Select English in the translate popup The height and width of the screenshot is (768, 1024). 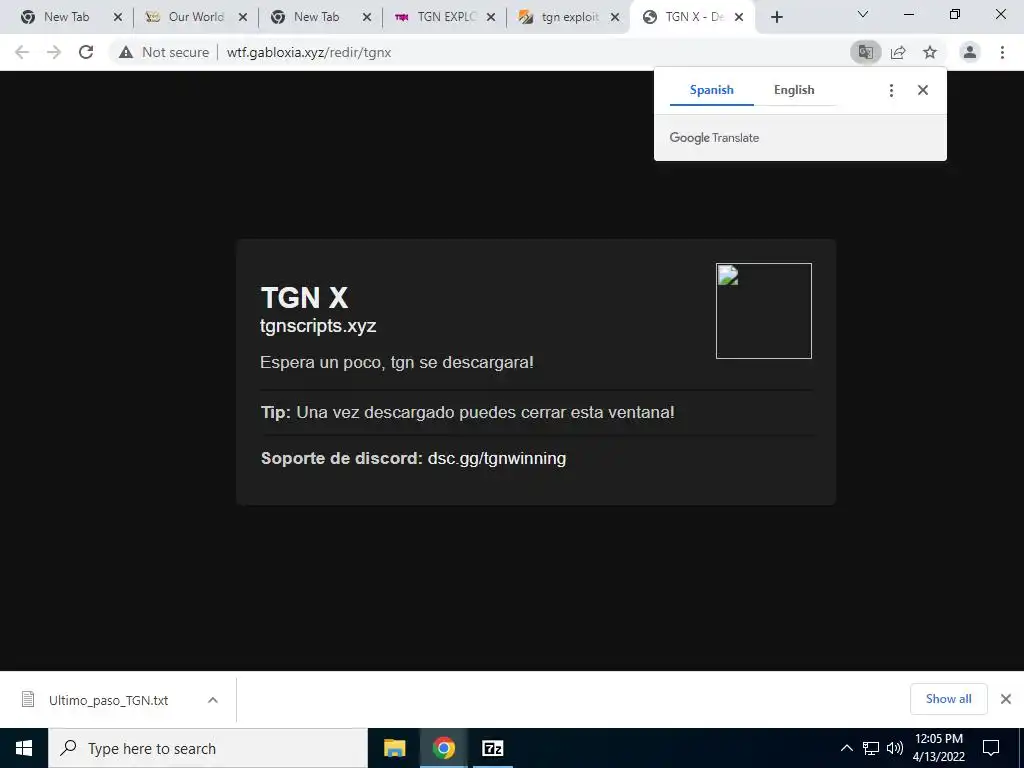point(794,90)
